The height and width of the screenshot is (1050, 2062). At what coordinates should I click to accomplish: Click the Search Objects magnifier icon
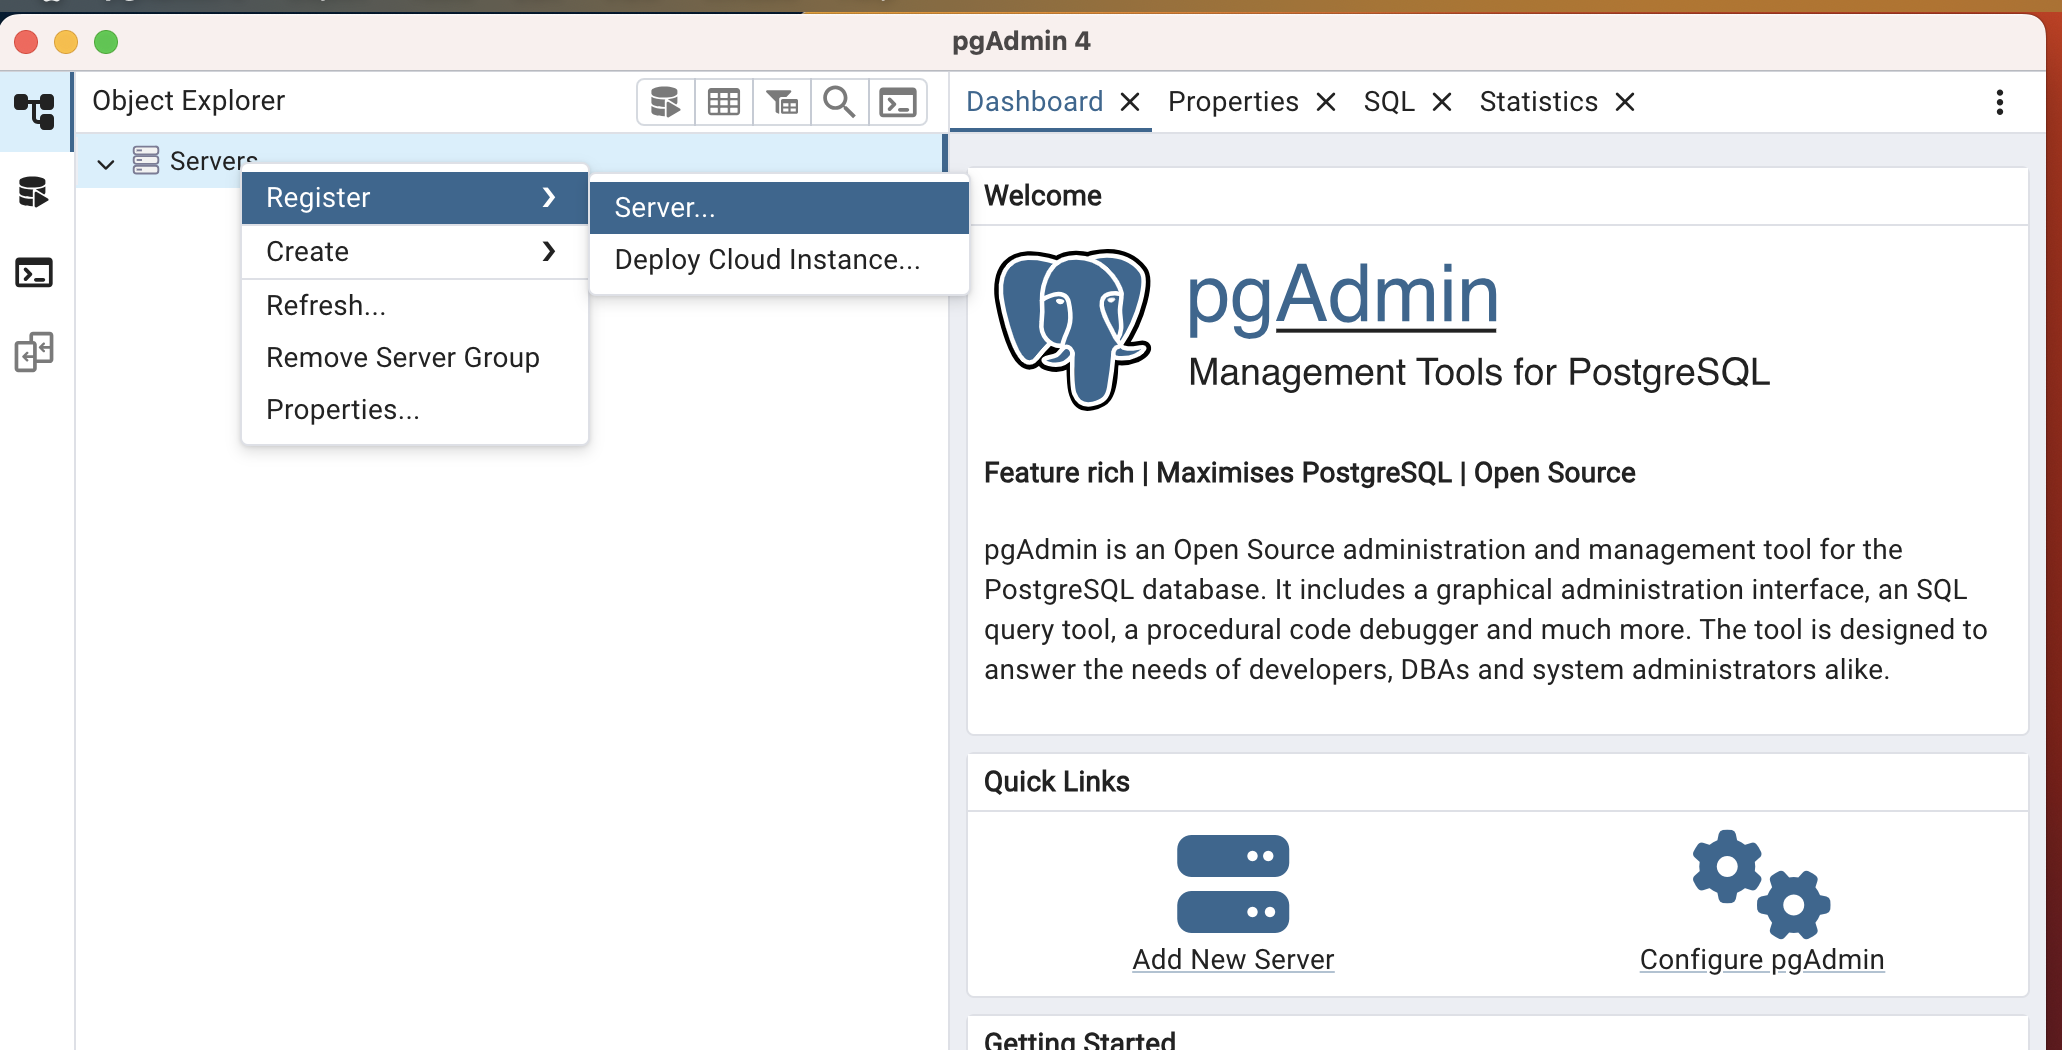(x=840, y=102)
